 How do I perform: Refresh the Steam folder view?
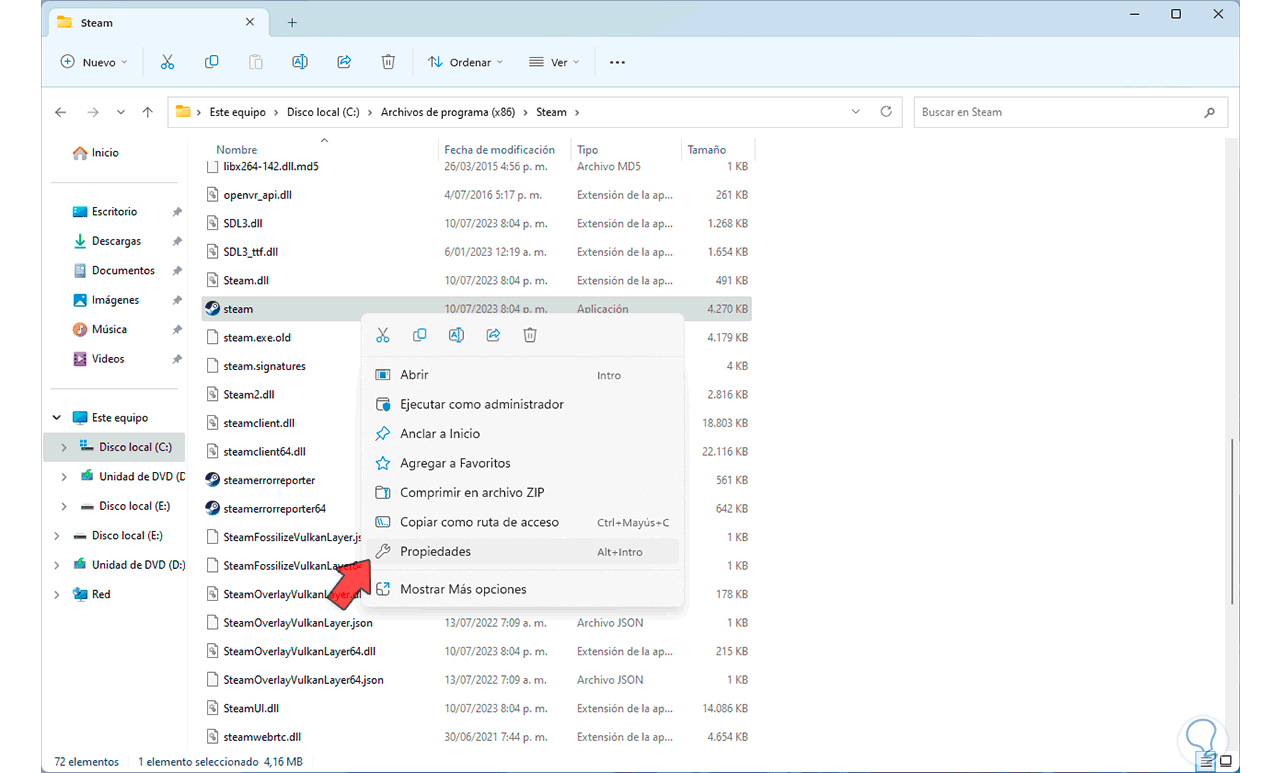[x=886, y=112]
